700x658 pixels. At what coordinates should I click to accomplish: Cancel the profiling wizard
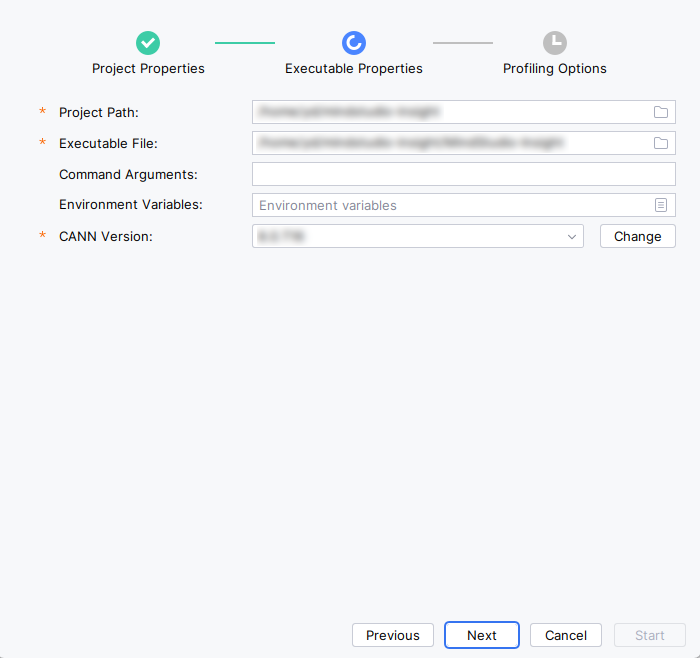566,635
